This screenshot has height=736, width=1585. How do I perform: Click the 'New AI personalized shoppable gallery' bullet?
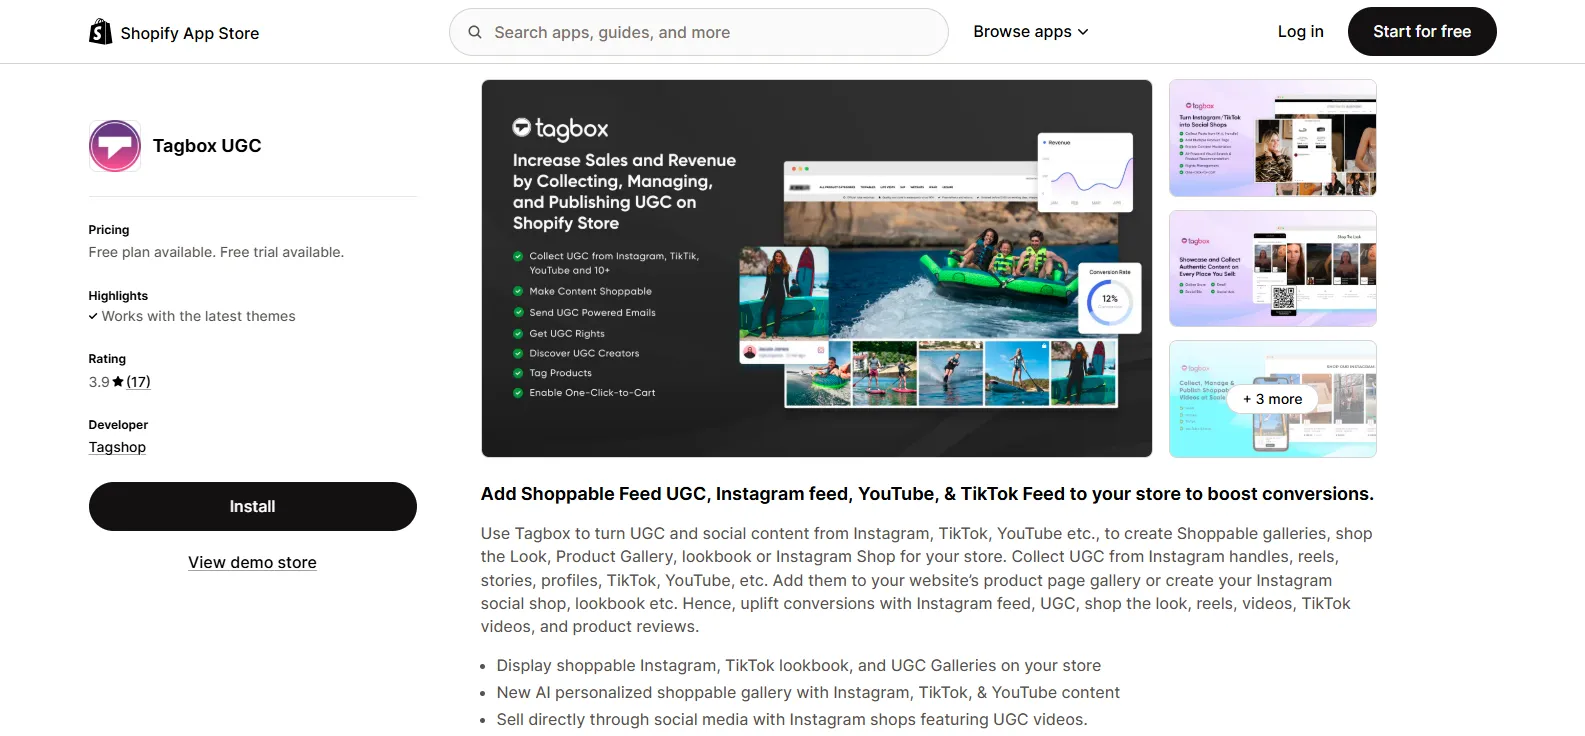tap(808, 693)
